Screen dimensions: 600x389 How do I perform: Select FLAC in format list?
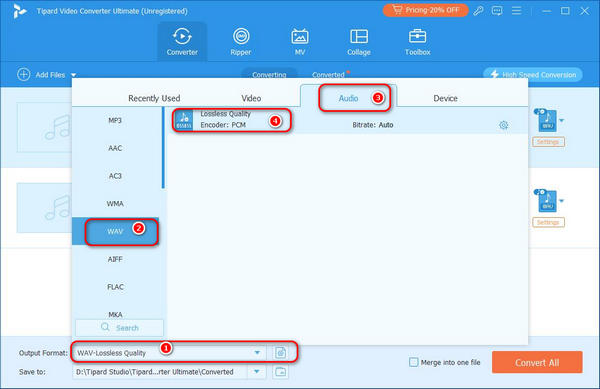115,287
